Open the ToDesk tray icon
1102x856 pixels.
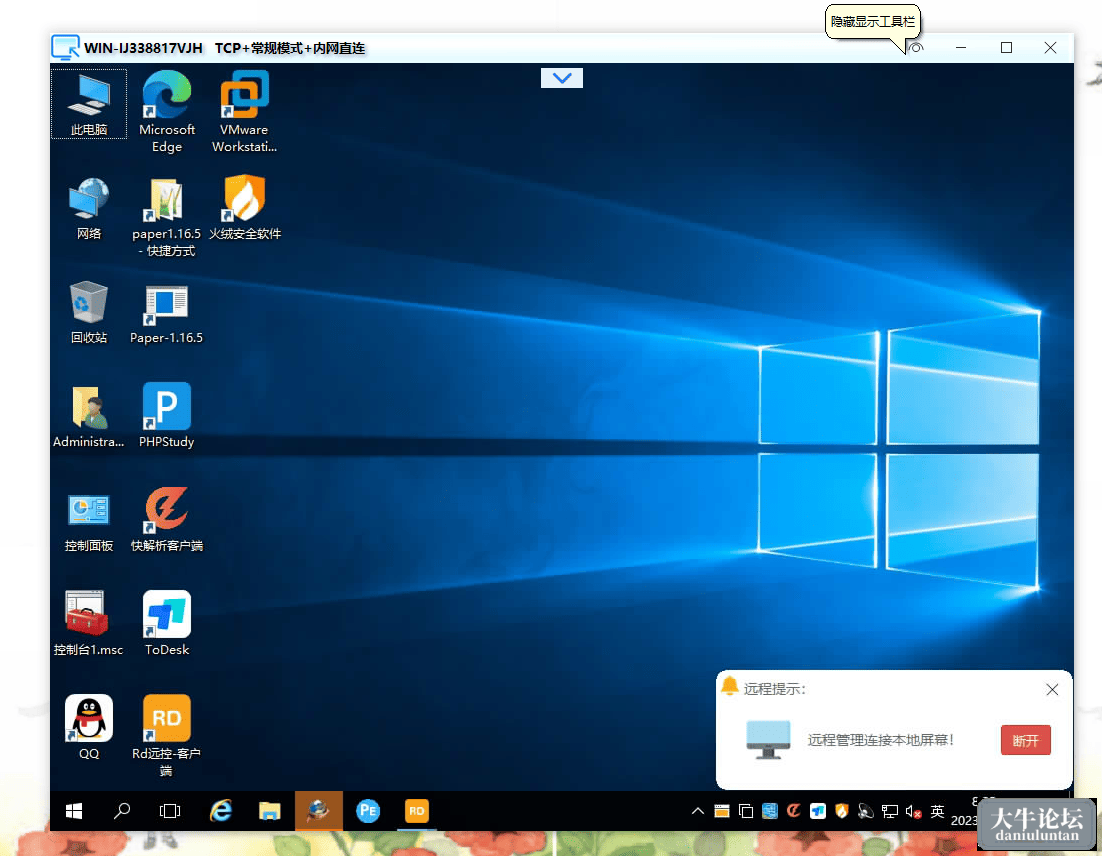coord(817,811)
